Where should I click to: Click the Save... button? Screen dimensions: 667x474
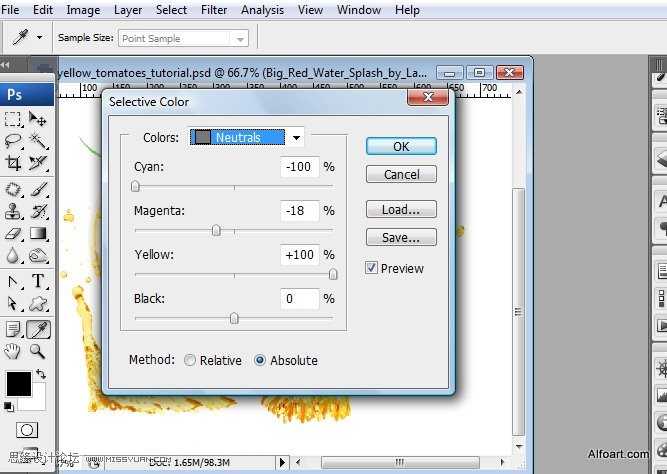(x=401, y=237)
